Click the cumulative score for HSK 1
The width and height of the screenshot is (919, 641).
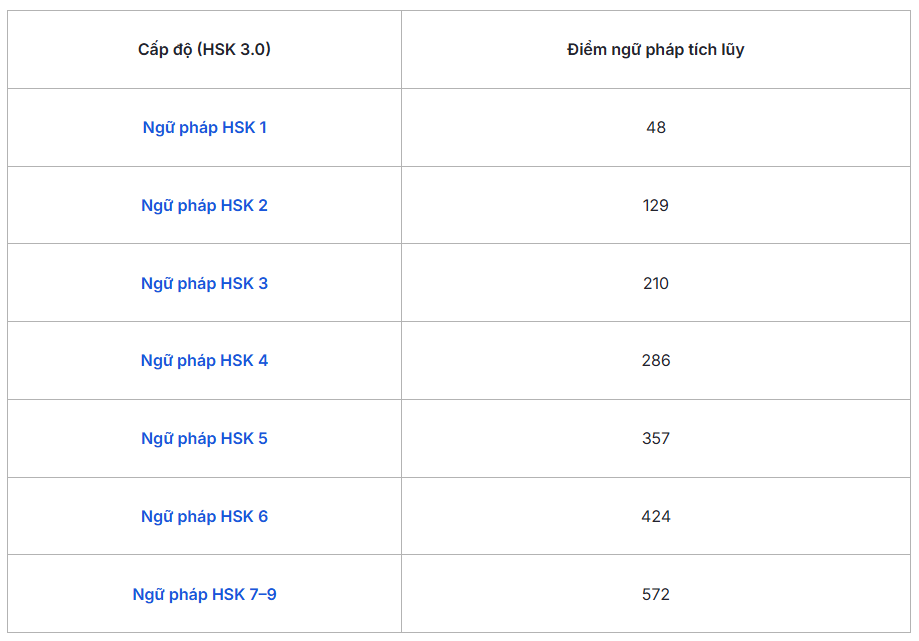point(655,128)
